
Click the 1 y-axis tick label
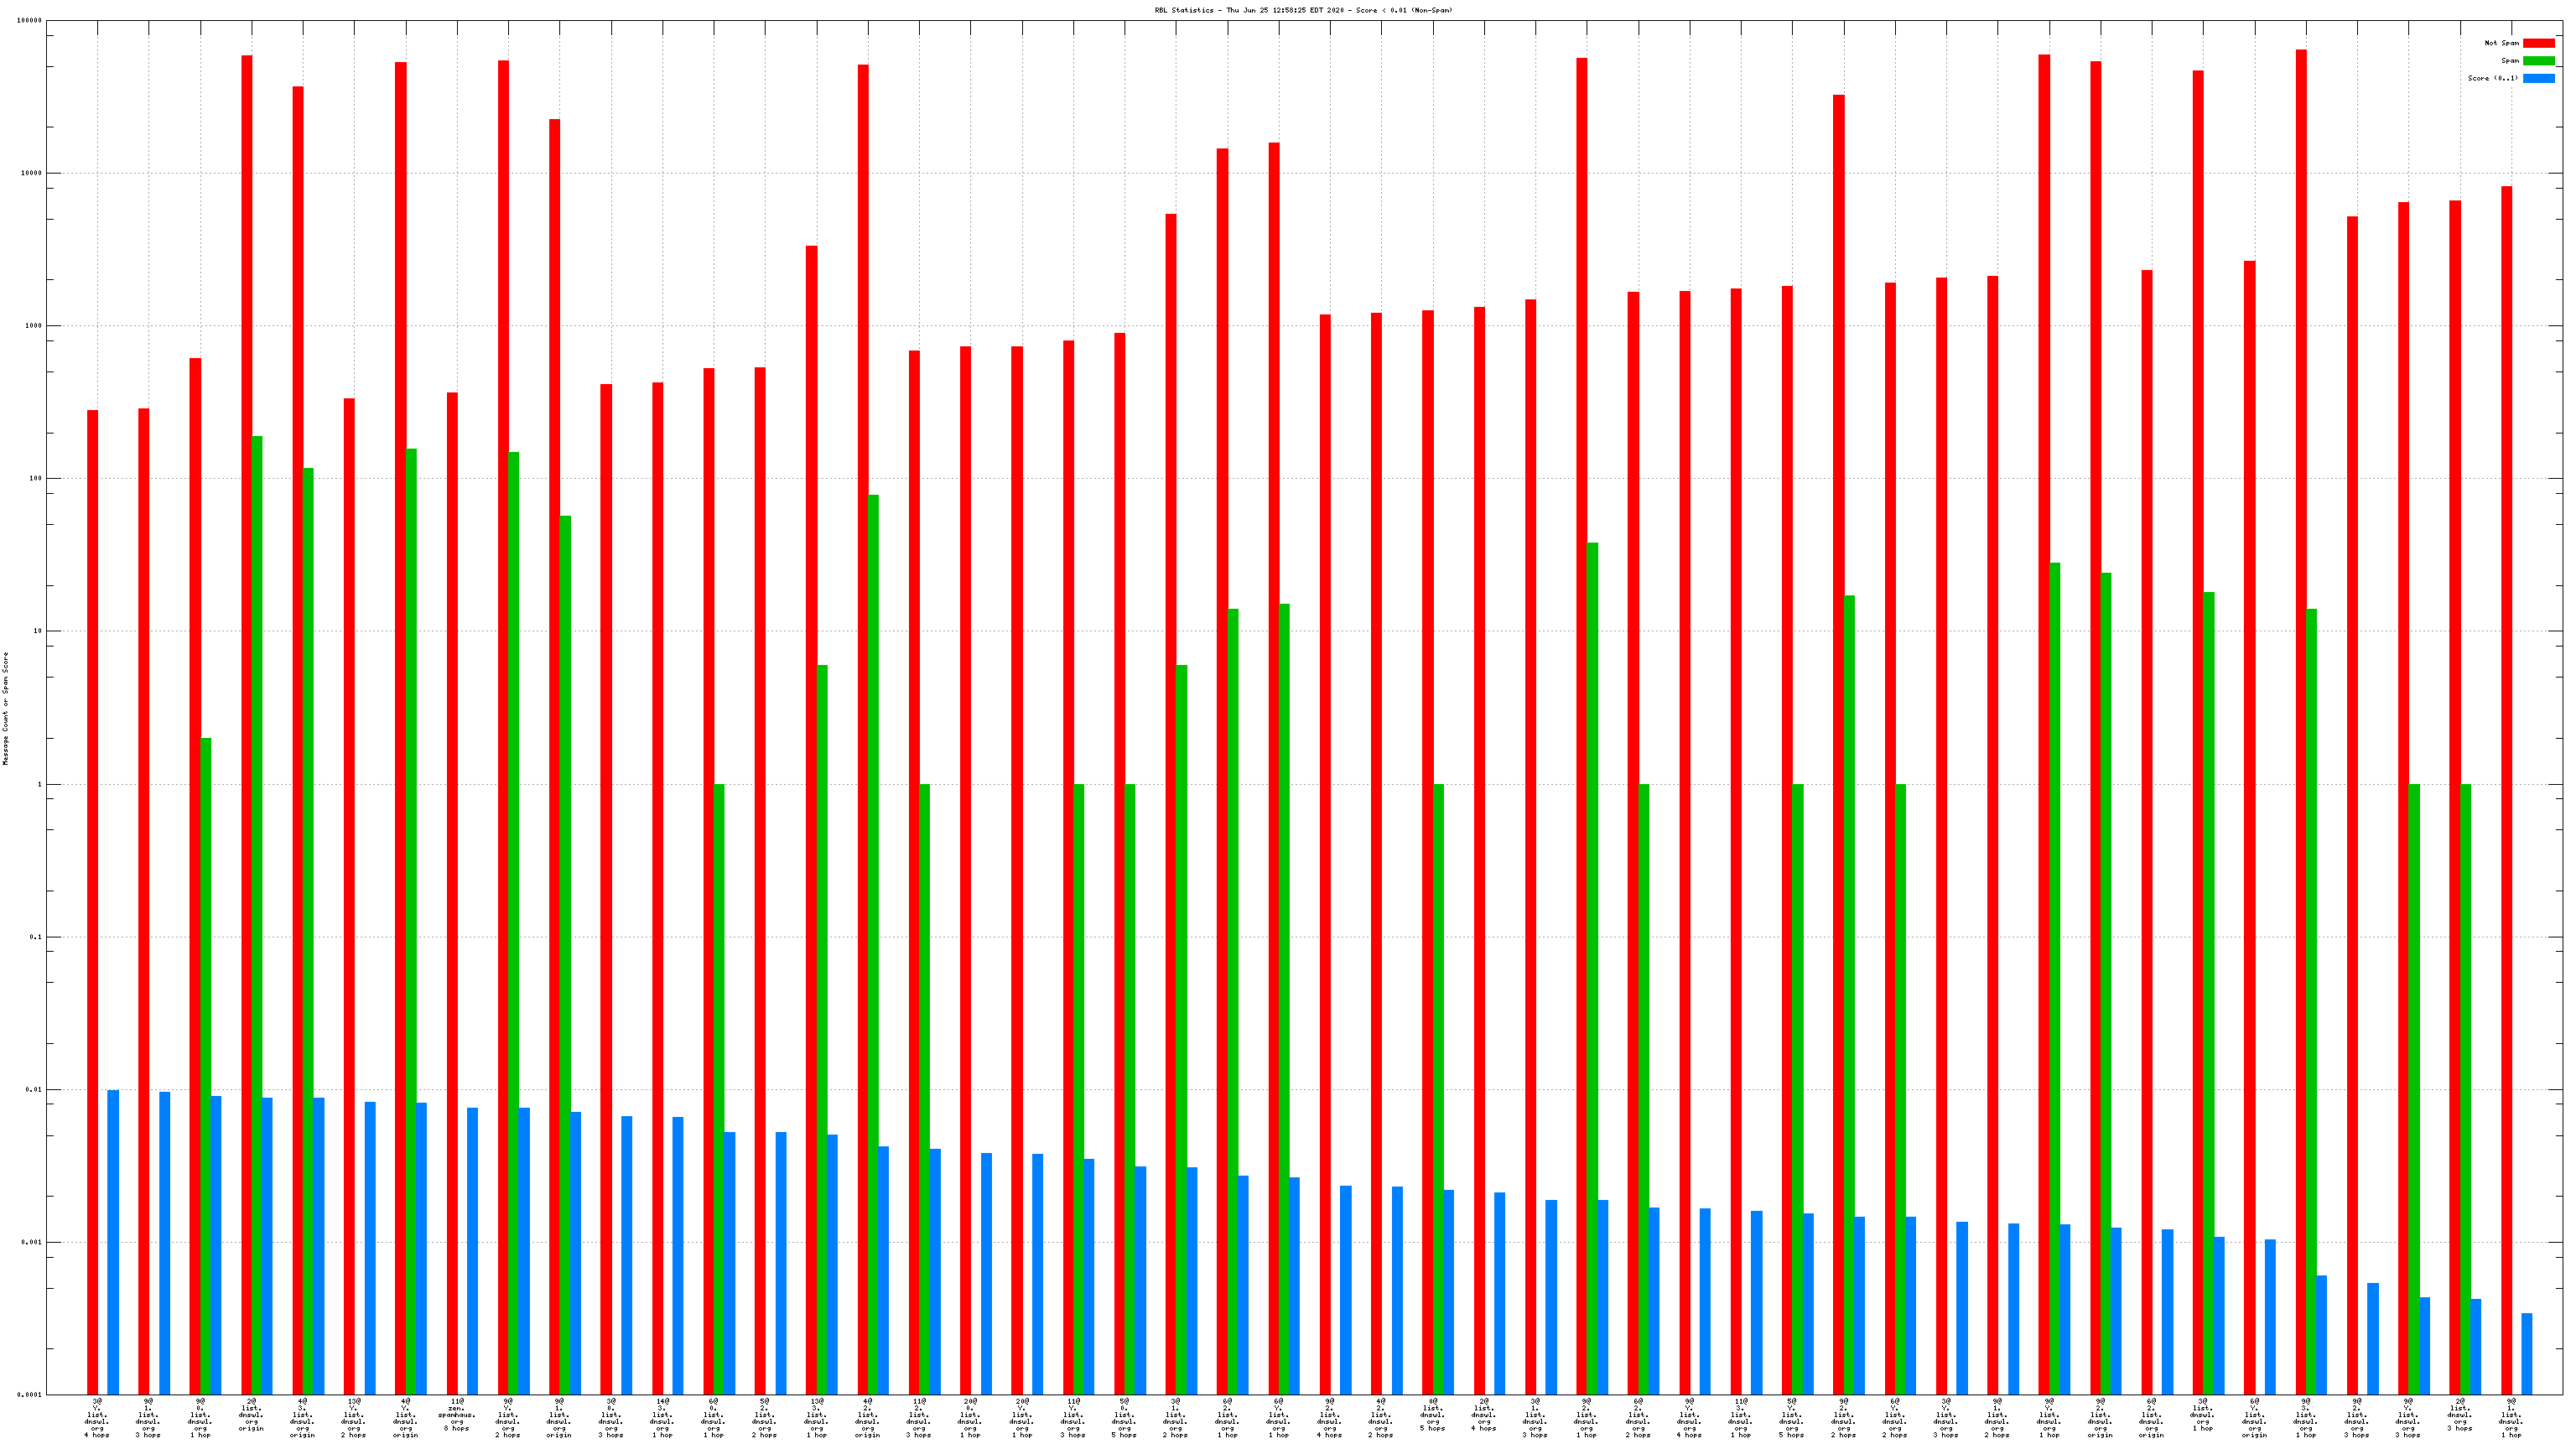pyautogui.click(x=39, y=785)
